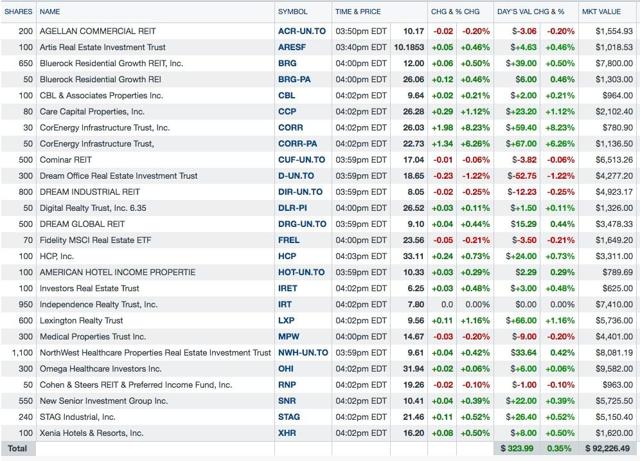Open the OHI symbol link
The width and height of the screenshot is (640, 461).
tap(286, 369)
